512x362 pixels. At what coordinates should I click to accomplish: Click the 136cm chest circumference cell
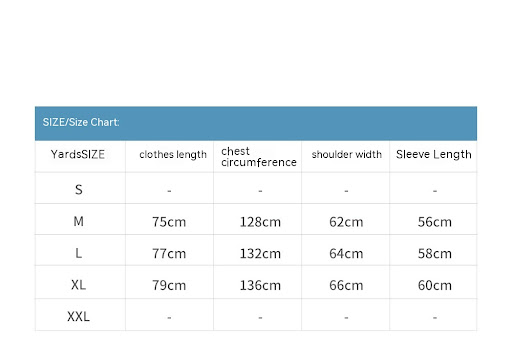click(260, 285)
